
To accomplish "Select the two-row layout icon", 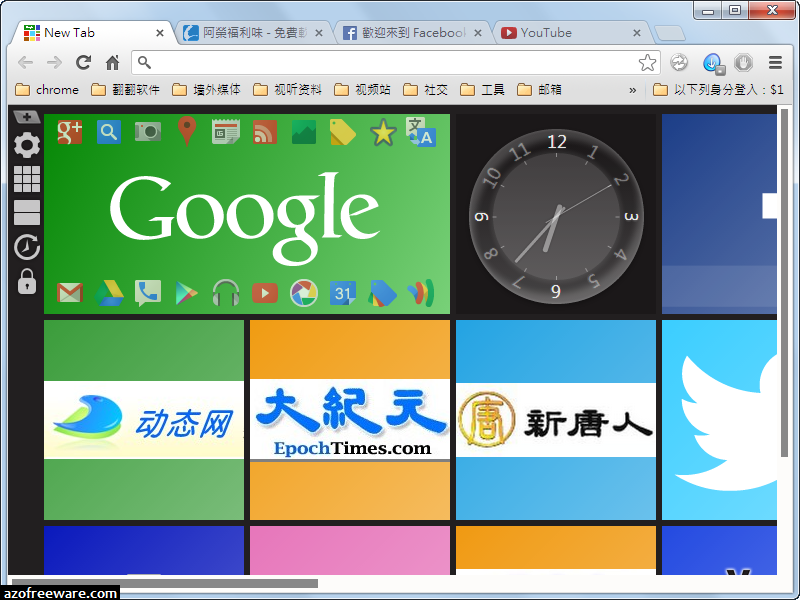I will click(27, 213).
